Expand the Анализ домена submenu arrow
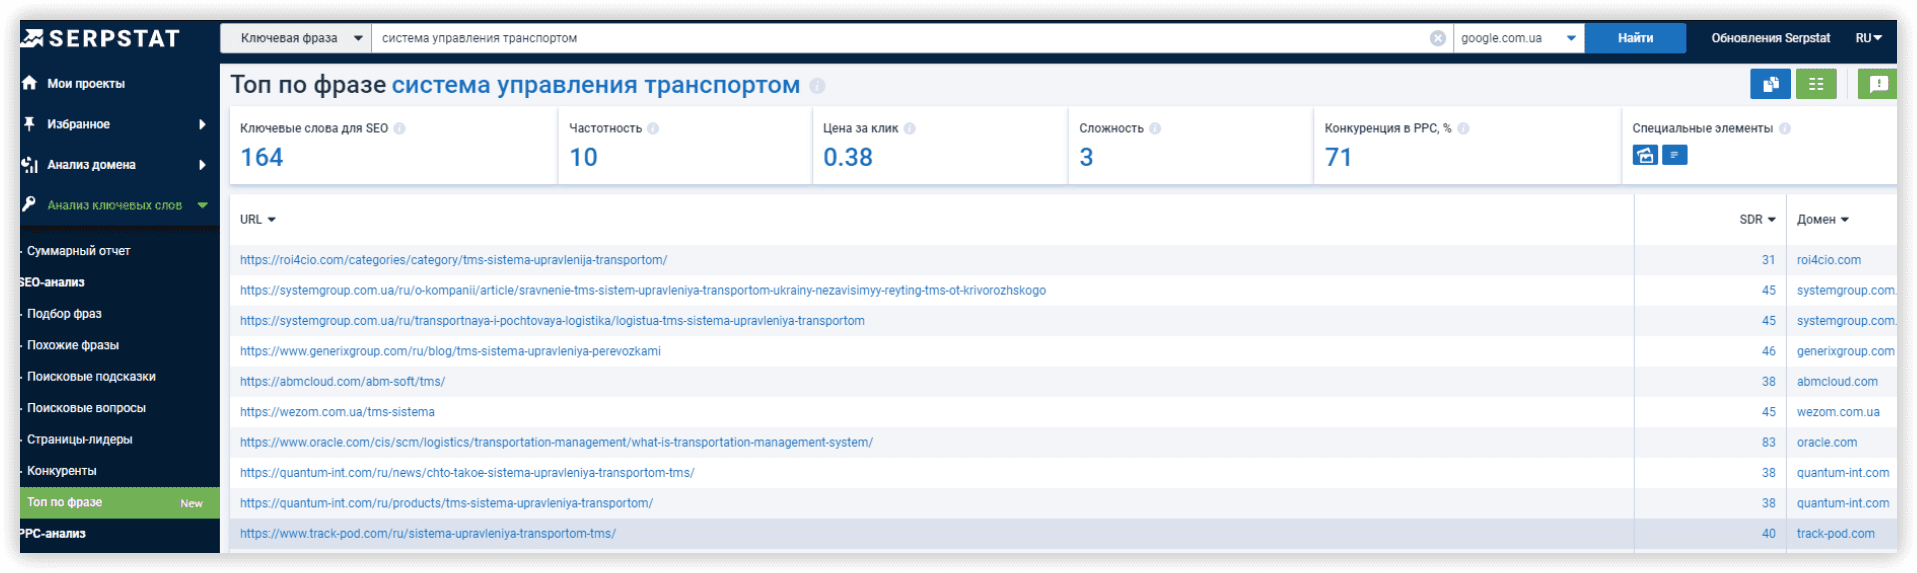 [x=202, y=165]
